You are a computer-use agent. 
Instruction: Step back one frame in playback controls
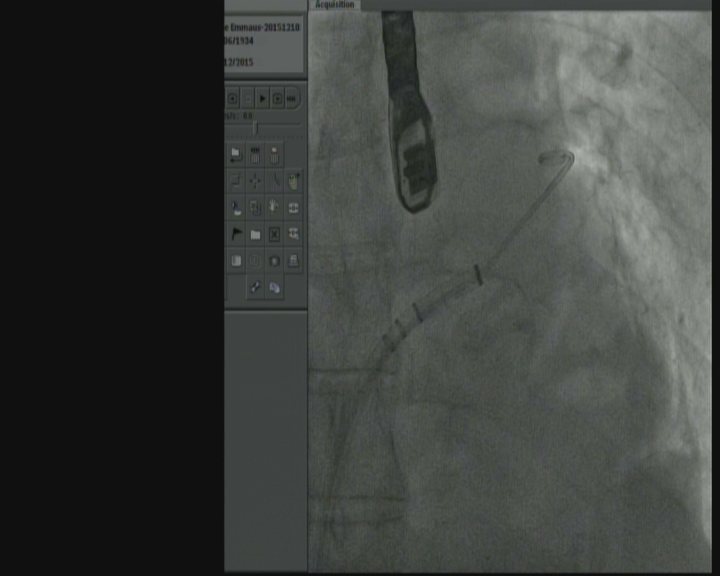[x=233, y=98]
